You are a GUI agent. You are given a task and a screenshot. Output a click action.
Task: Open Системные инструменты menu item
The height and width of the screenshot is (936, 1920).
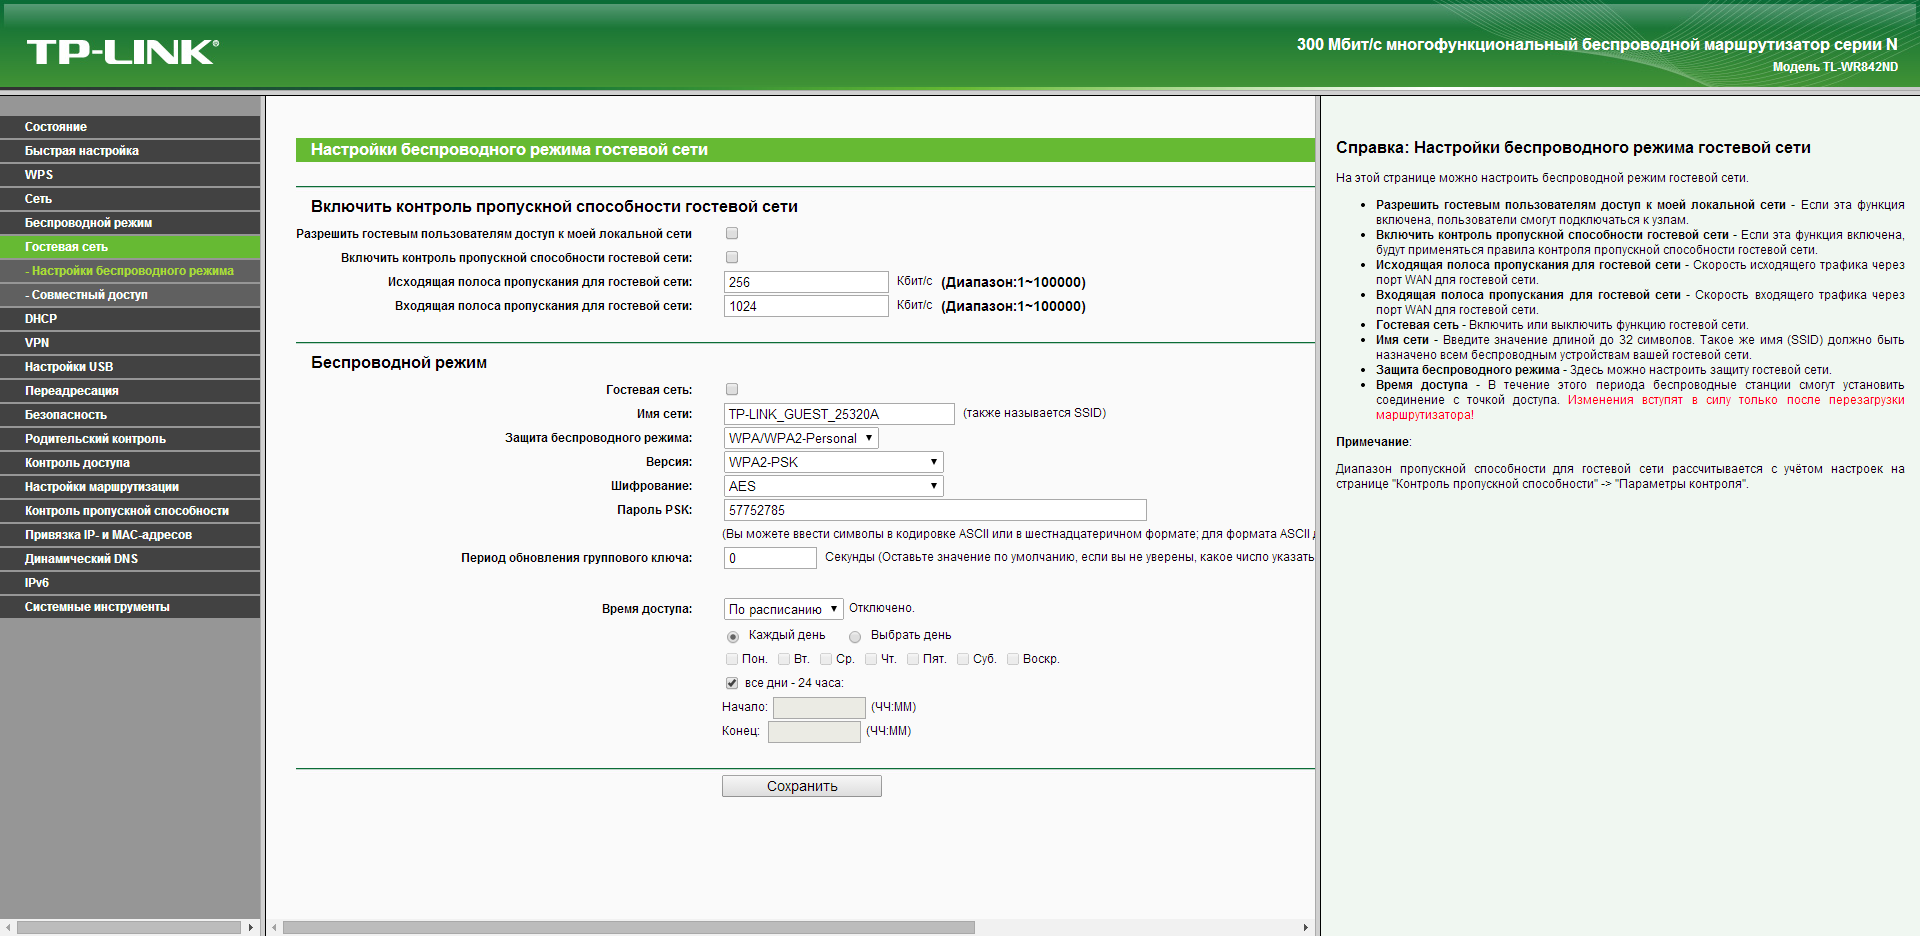[130, 607]
